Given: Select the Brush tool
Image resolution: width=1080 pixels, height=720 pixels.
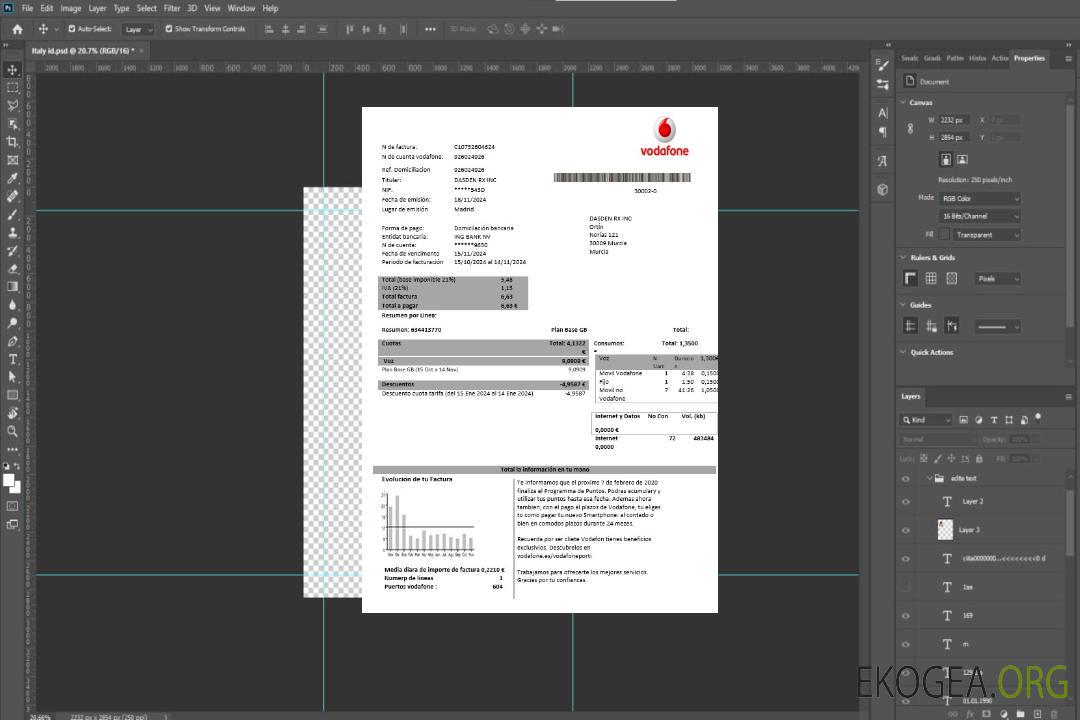Looking at the screenshot, I should pos(12,214).
